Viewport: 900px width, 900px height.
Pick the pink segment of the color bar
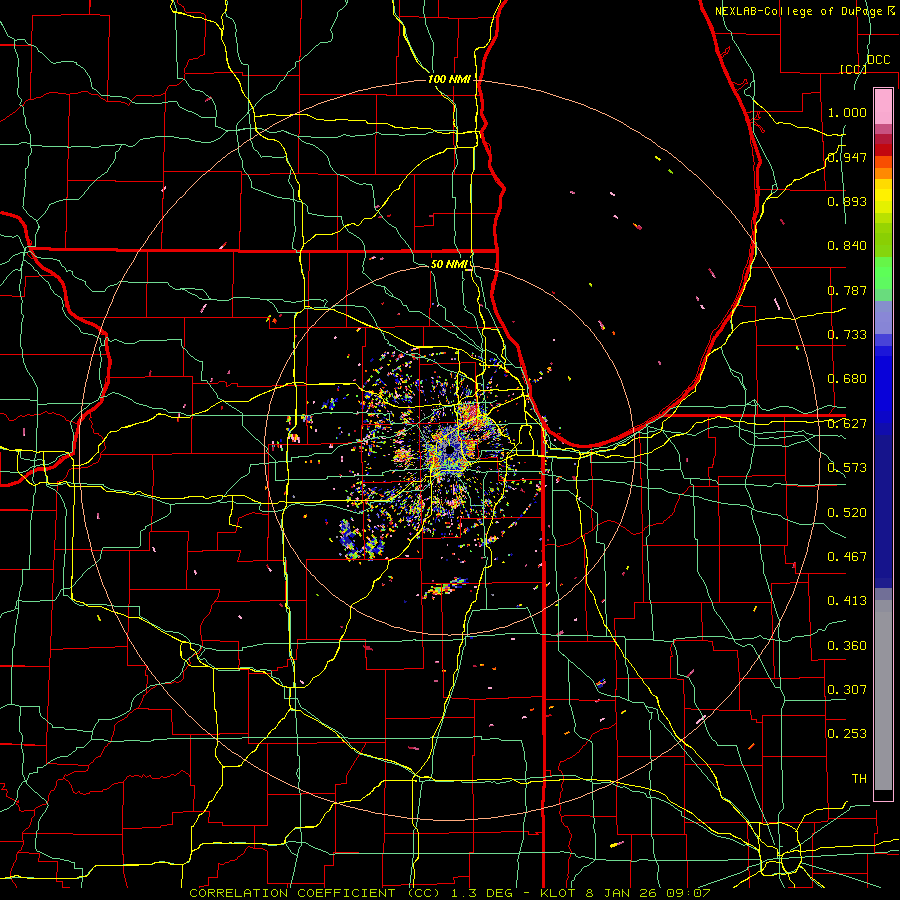pyautogui.click(x=883, y=107)
